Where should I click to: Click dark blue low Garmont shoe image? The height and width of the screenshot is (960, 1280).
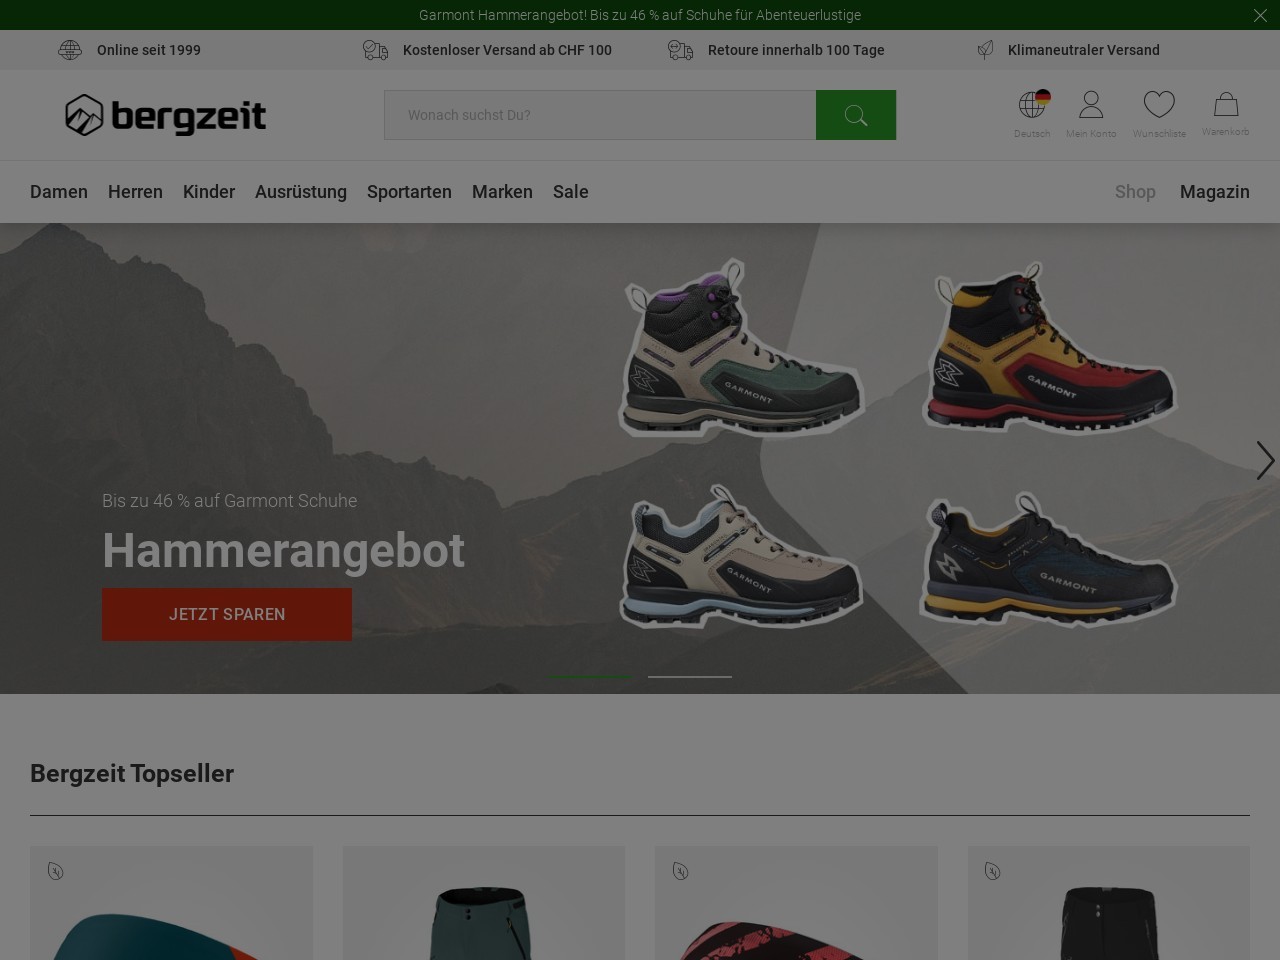[x=1048, y=558]
